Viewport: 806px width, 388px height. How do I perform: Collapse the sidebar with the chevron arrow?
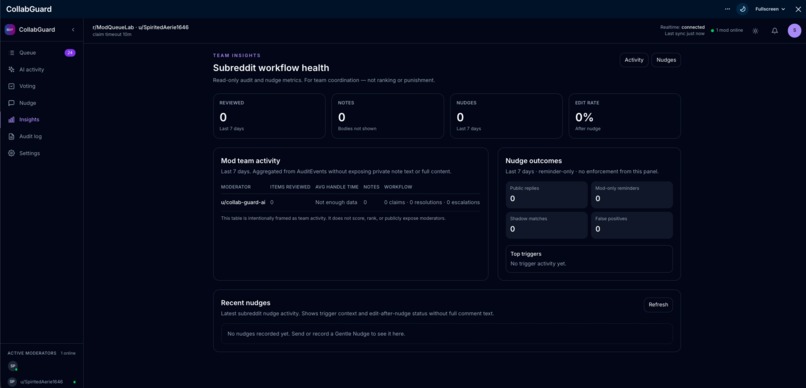[73, 30]
